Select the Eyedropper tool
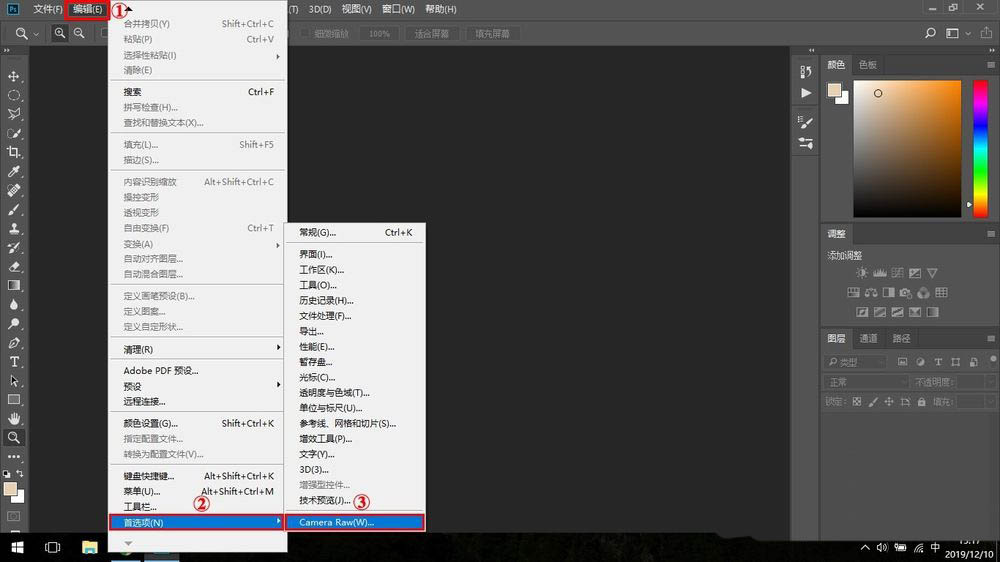 pos(13,172)
